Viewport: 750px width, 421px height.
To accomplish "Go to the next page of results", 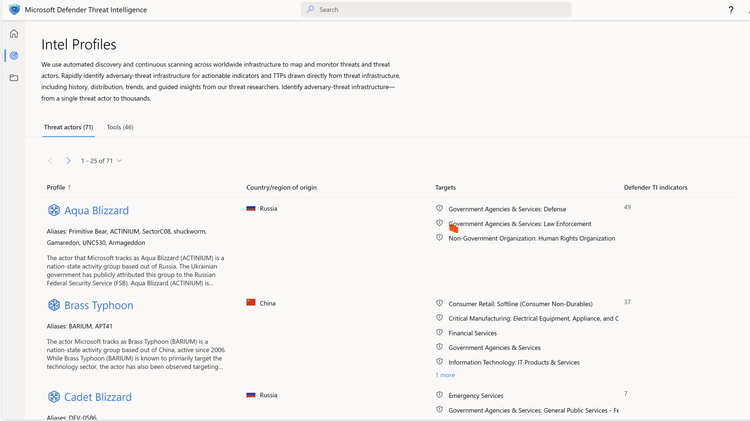I will click(68, 161).
